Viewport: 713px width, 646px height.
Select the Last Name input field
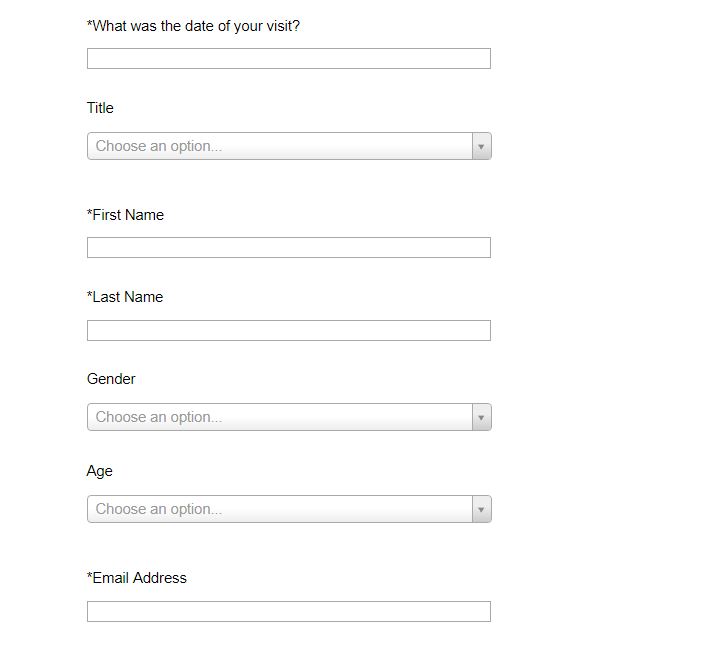point(288,330)
